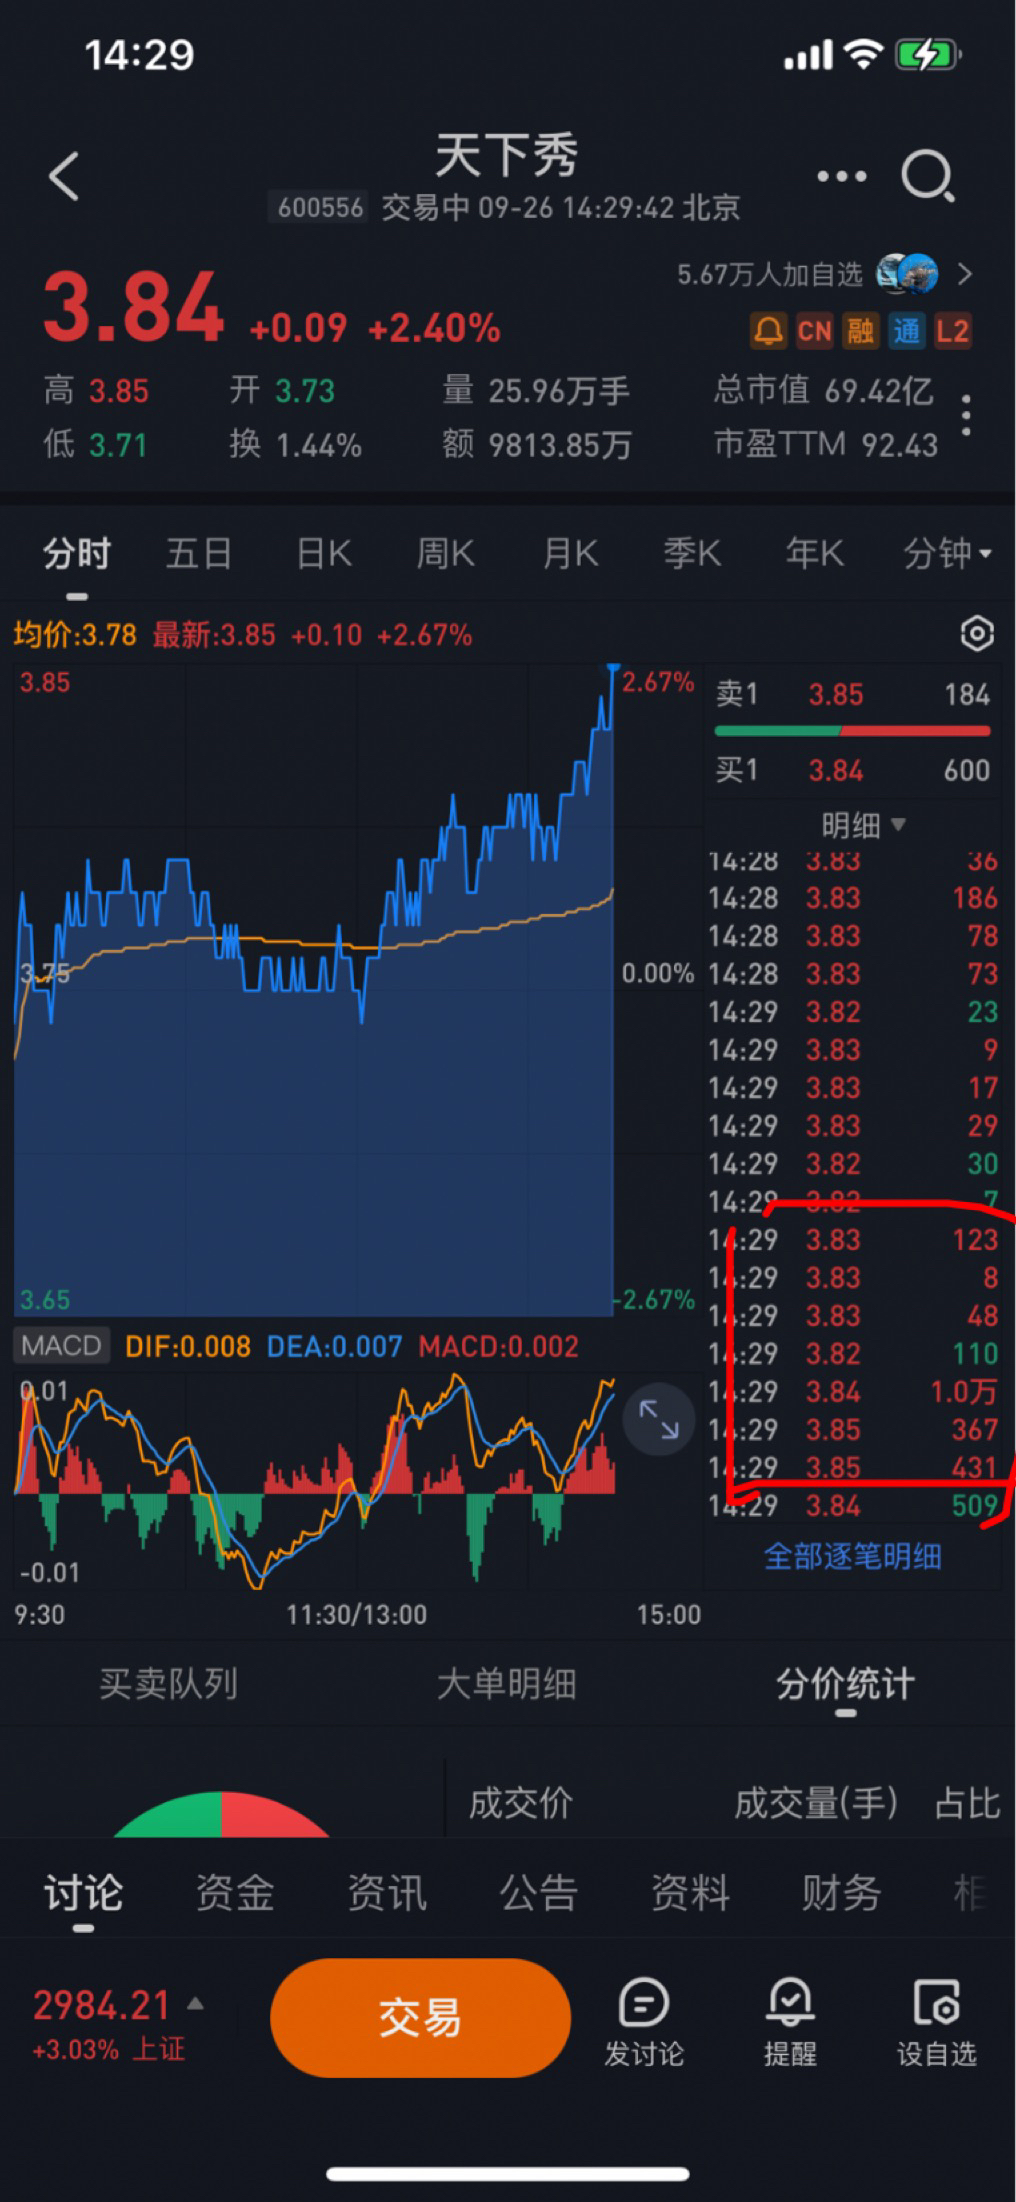
Task: Tap the 买1 3.84 bid row
Action: tap(852, 770)
